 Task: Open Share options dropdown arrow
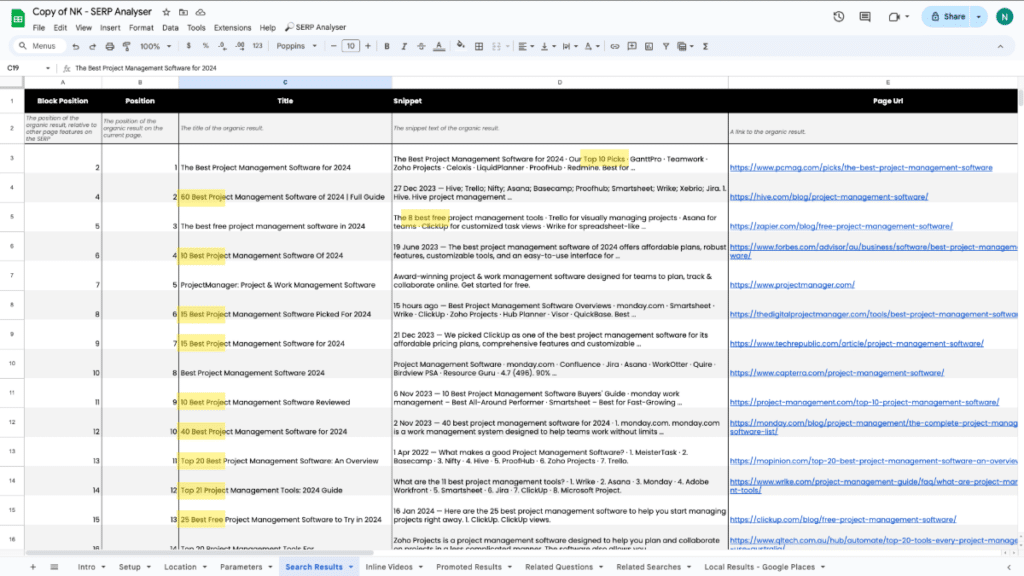pyautogui.click(x=979, y=17)
